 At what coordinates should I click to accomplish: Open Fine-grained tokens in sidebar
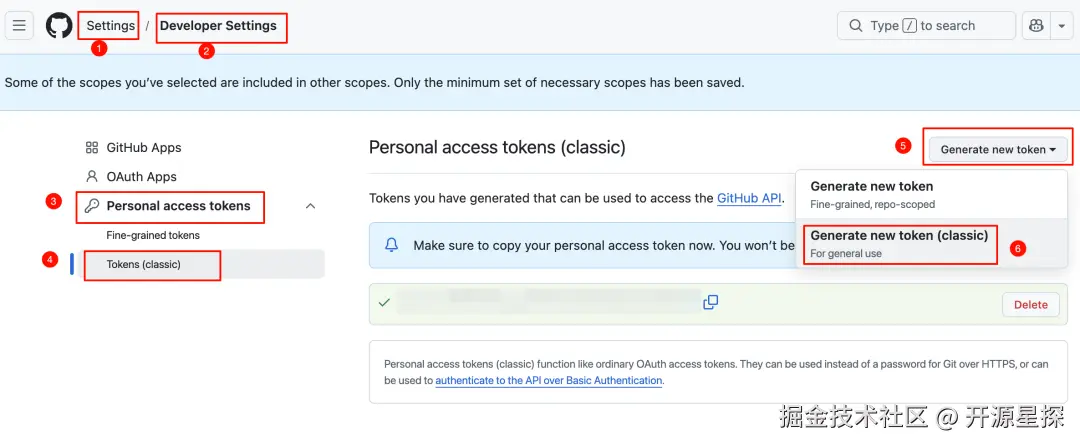153,236
